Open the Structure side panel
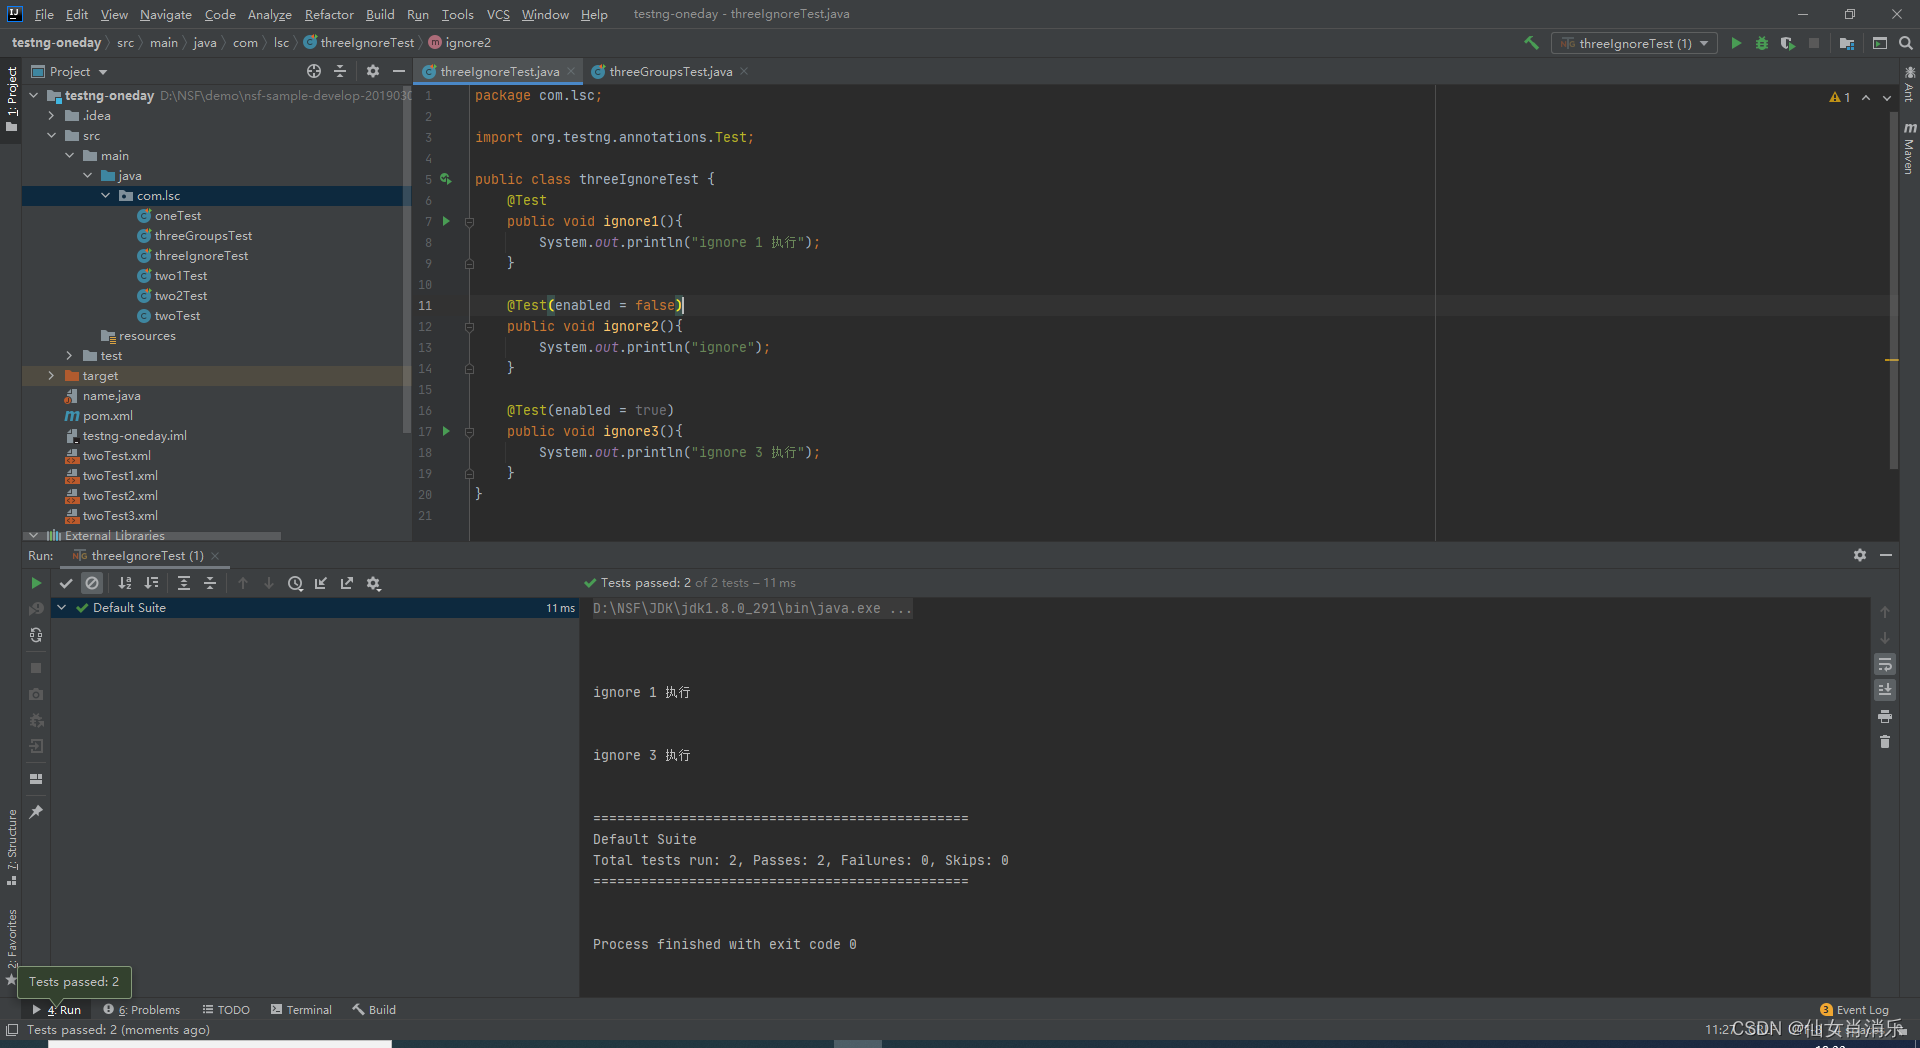 click(x=12, y=847)
